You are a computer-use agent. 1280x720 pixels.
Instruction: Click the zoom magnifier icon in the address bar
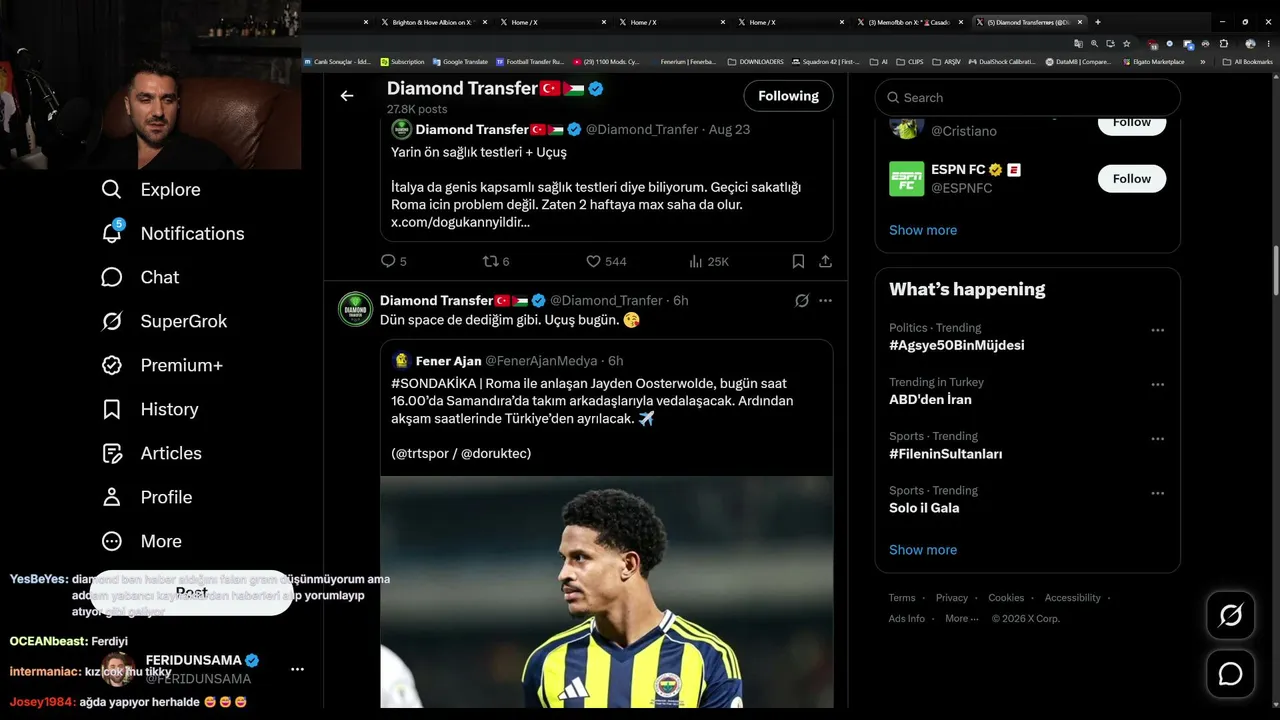(1094, 44)
